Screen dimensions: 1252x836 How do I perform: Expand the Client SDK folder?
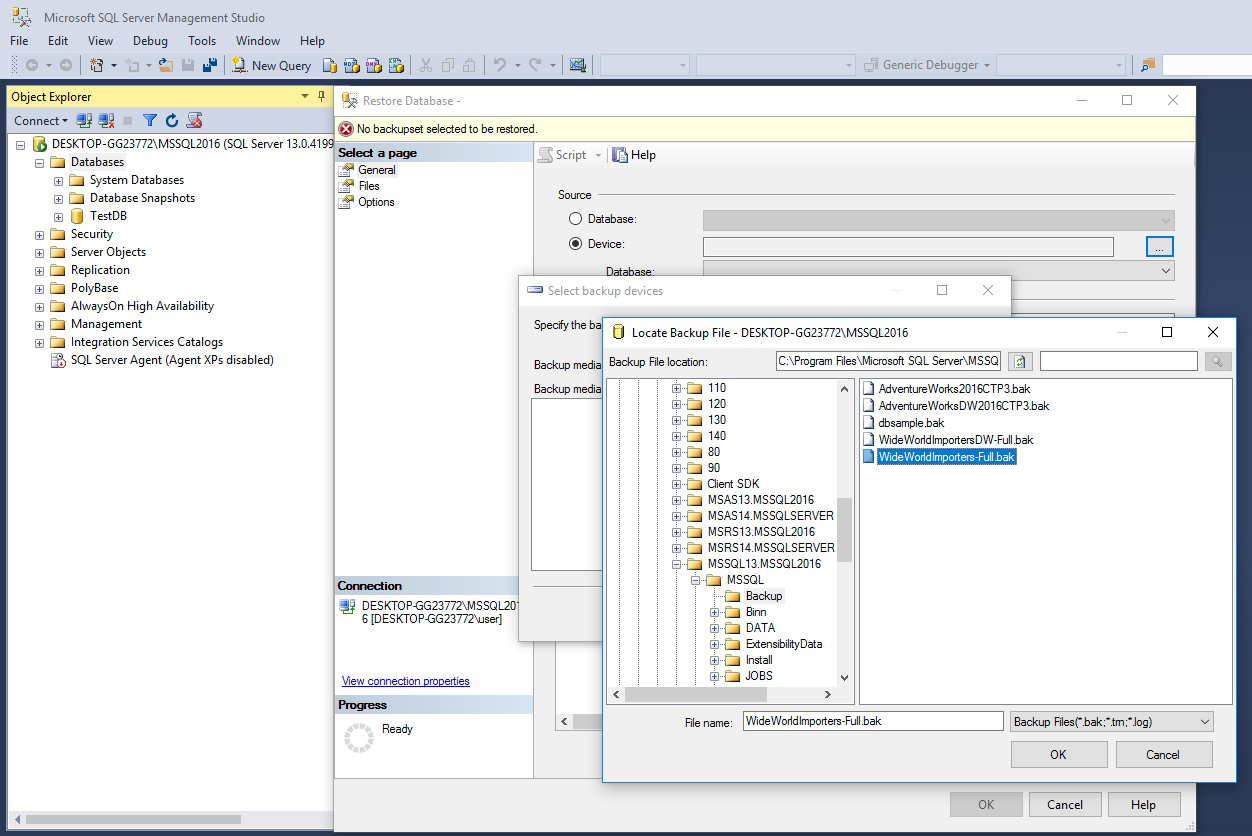click(x=677, y=484)
